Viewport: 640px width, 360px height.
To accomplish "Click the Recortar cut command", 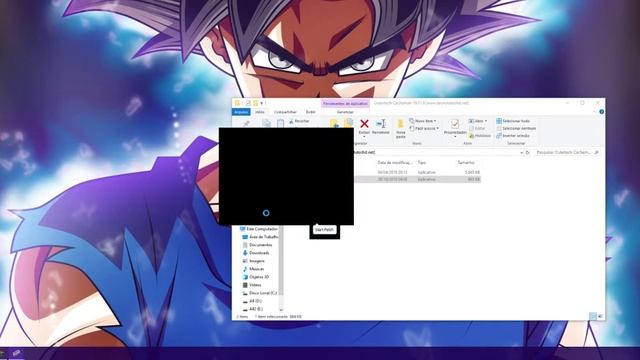I will (299, 121).
